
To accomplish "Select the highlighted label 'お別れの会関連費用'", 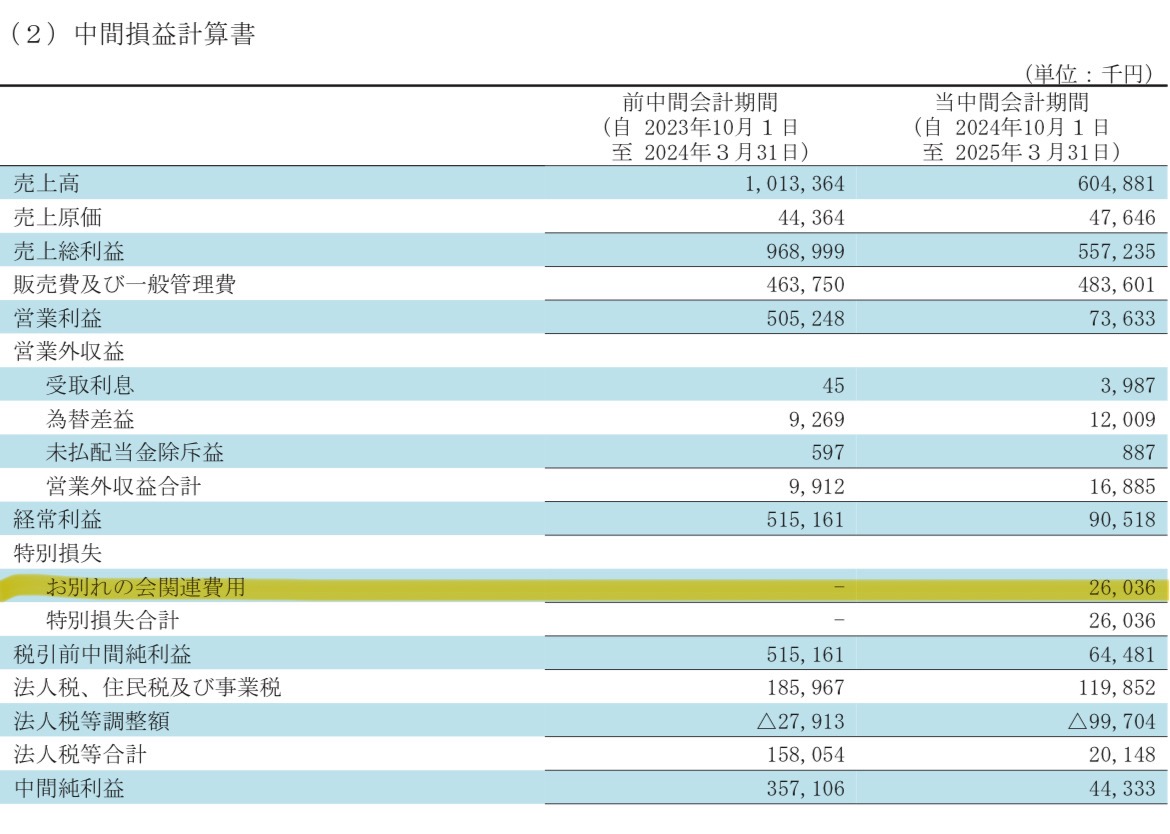I will [146, 587].
